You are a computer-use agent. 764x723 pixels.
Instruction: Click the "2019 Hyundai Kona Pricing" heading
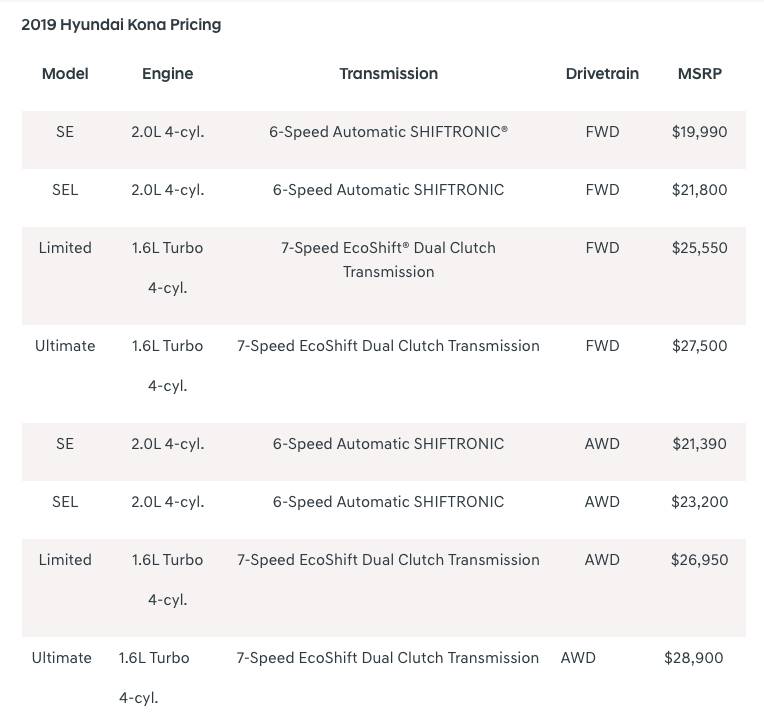coord(121,25)
